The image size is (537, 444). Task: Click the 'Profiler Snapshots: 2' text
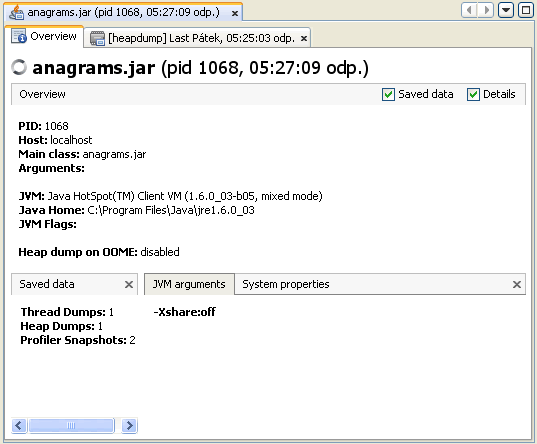[x=78, y=340]
